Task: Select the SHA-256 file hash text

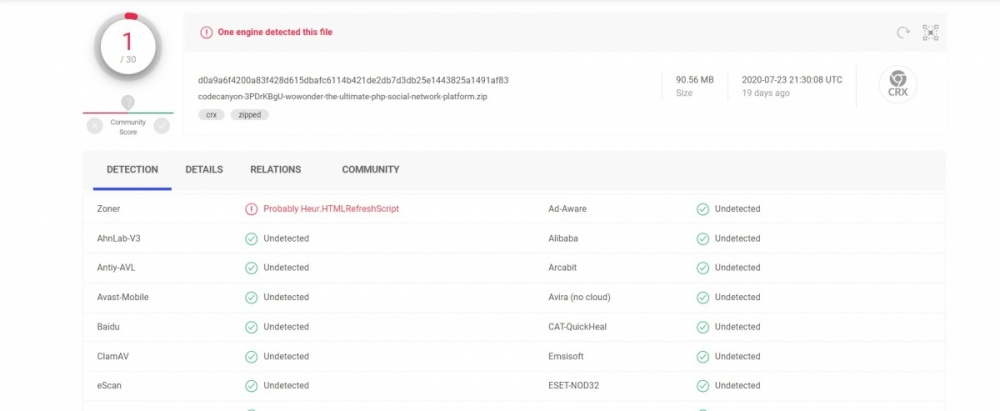Action: [353, 80]
